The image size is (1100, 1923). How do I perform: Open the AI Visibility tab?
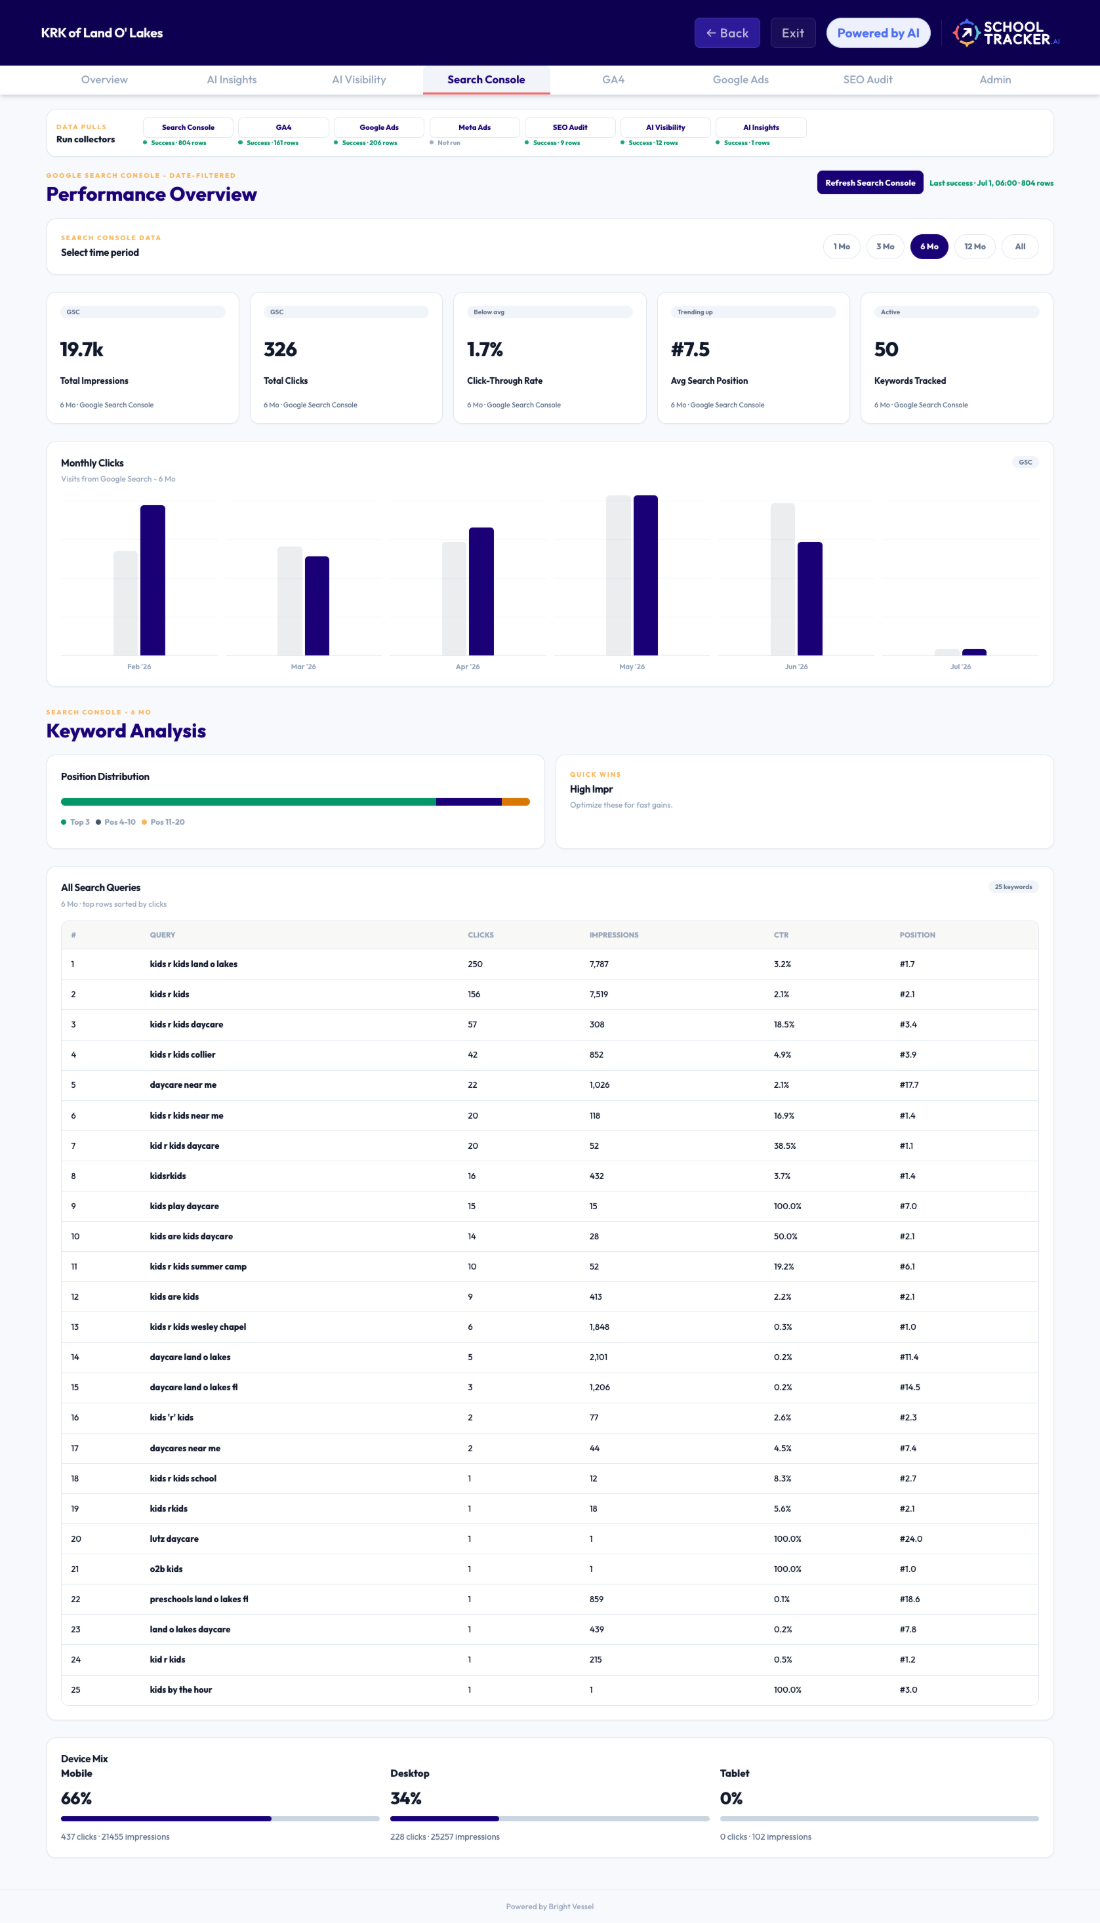pyautogui.click(x=359, y=80)
